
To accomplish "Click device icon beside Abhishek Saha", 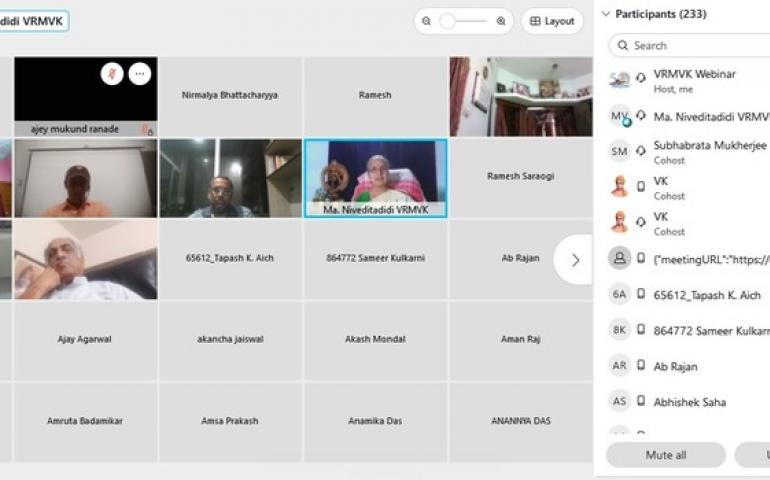I will tap(641, 401).
